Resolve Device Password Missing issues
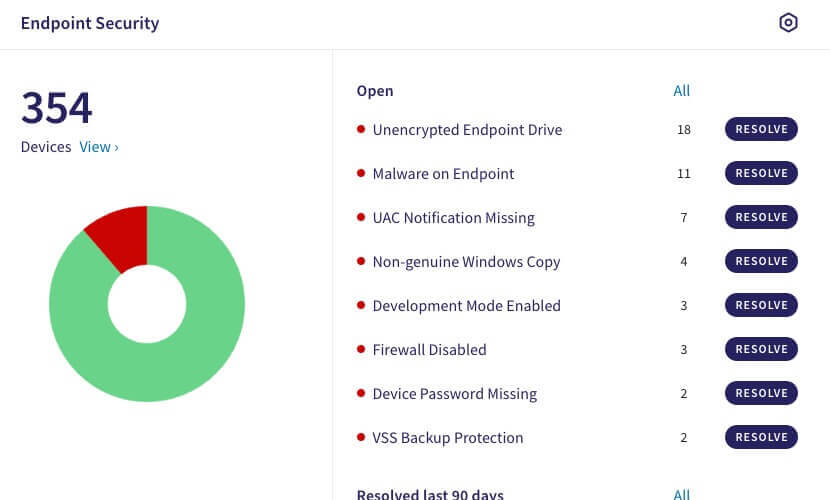 coord(761,393)
